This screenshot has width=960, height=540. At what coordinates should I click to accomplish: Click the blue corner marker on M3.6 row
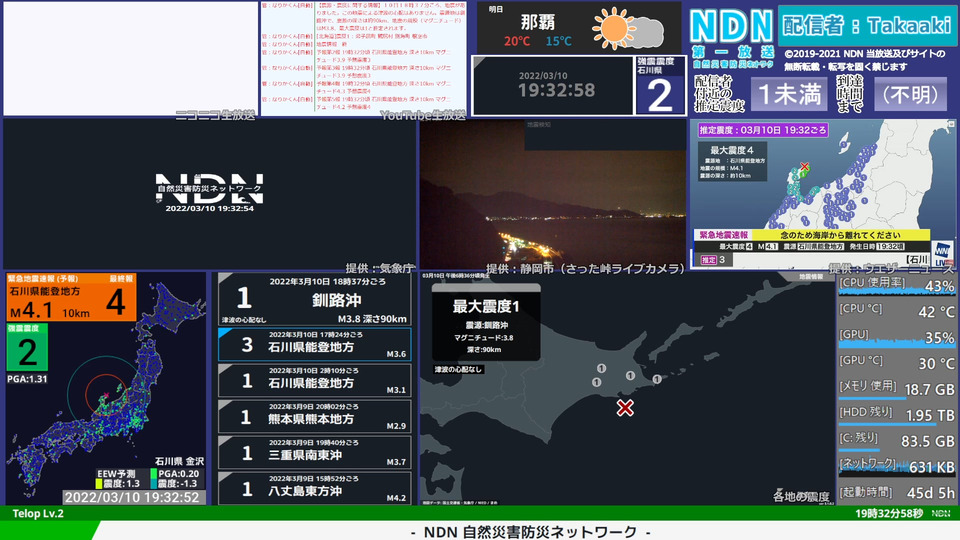225,332
